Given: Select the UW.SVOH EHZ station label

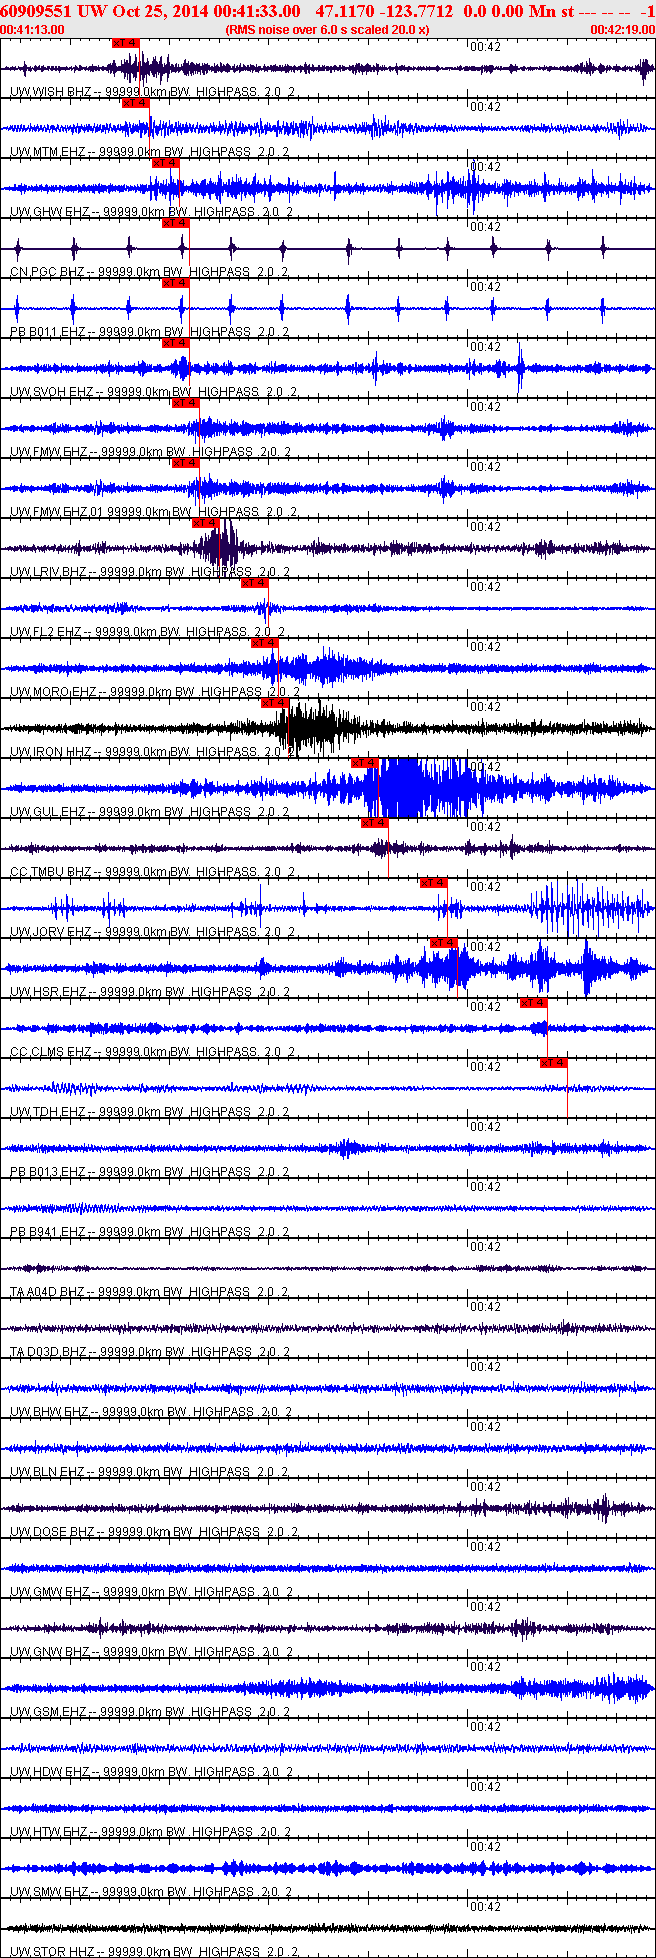Looking at the screenshot, I should 154,392.
